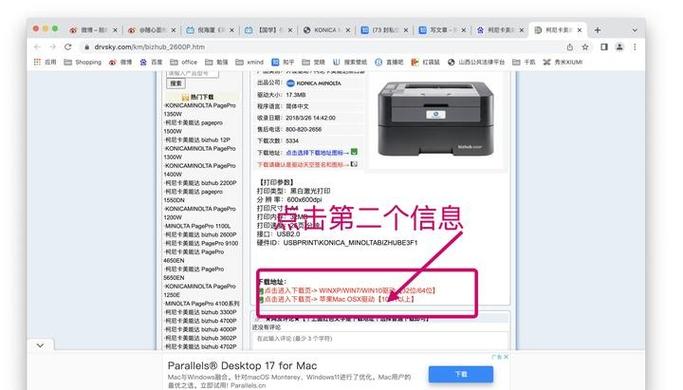Open the Shopping bookmark folder
683x390 pixels.
coord(83,62)
